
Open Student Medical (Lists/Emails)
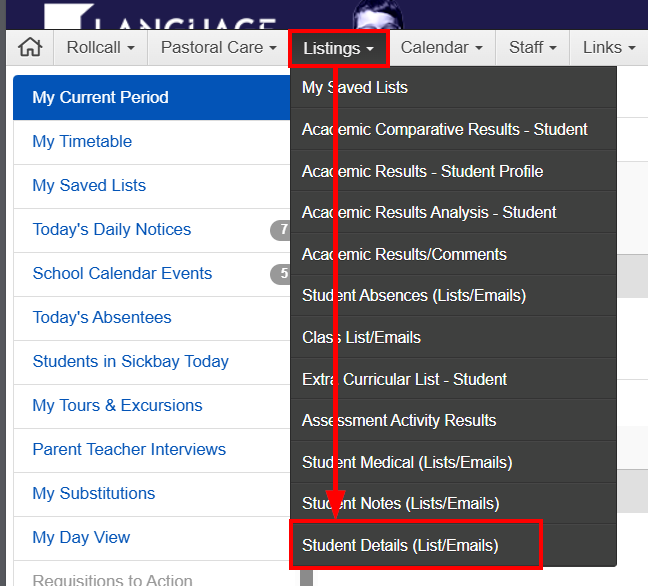[407, 462]
